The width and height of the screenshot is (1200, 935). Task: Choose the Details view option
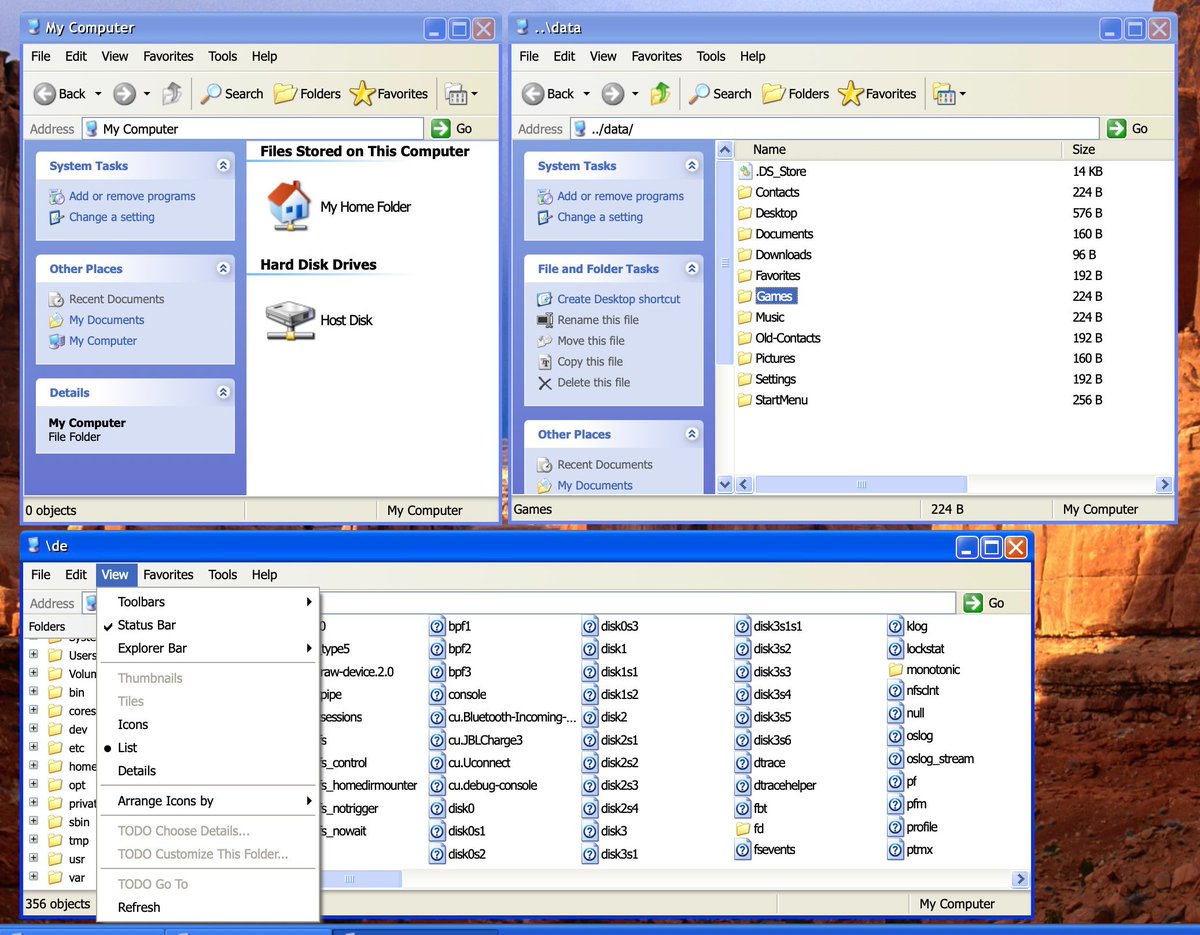208,771
